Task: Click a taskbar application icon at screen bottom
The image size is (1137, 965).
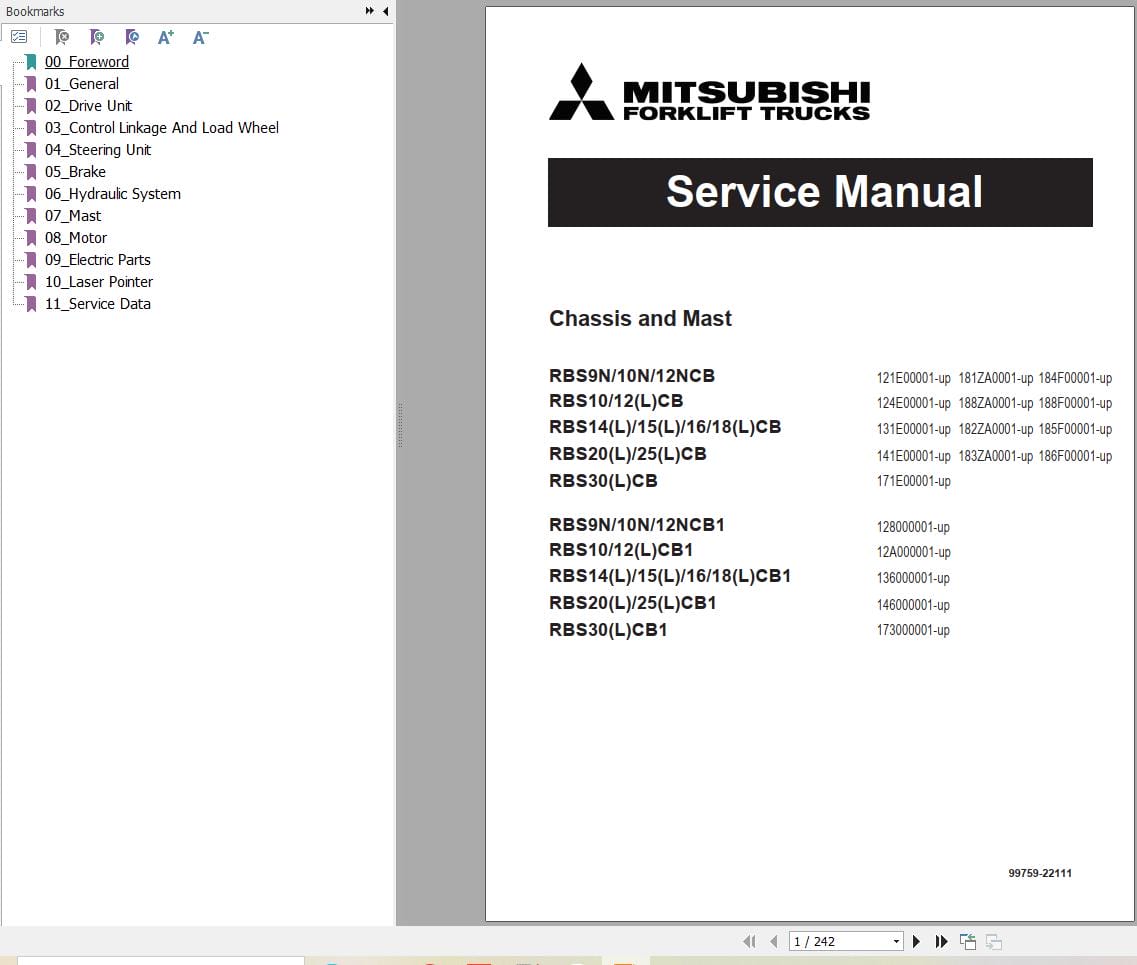Action: 330,960
